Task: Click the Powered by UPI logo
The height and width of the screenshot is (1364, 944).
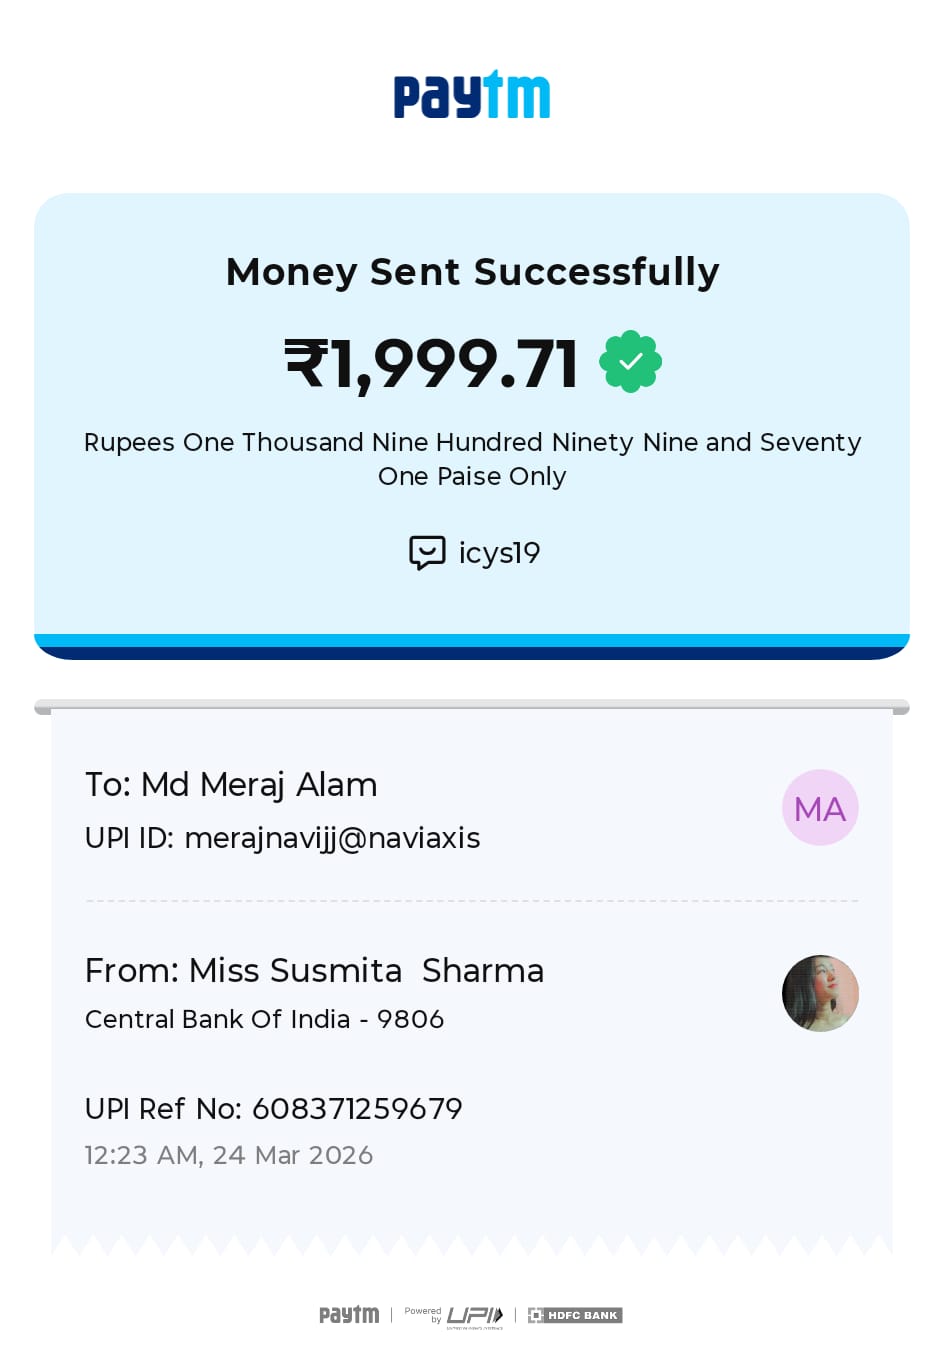Action: [454, 1315]
